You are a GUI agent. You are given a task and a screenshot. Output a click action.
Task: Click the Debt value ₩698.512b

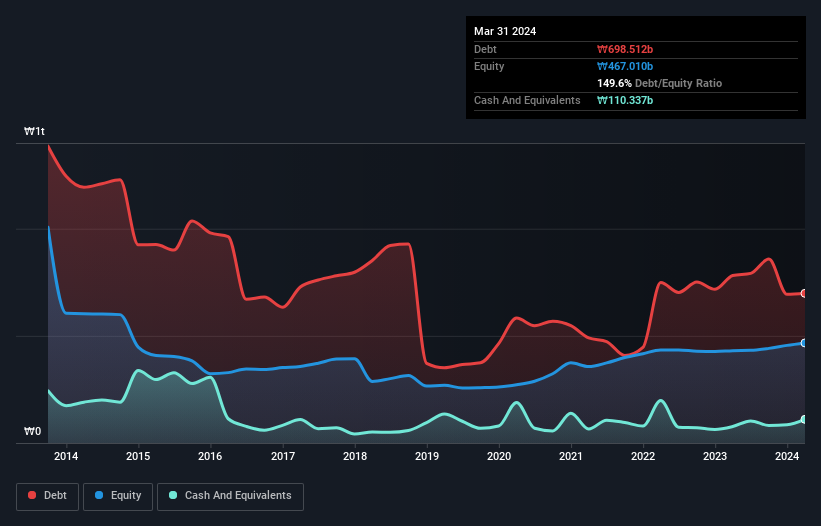point(625,49)
